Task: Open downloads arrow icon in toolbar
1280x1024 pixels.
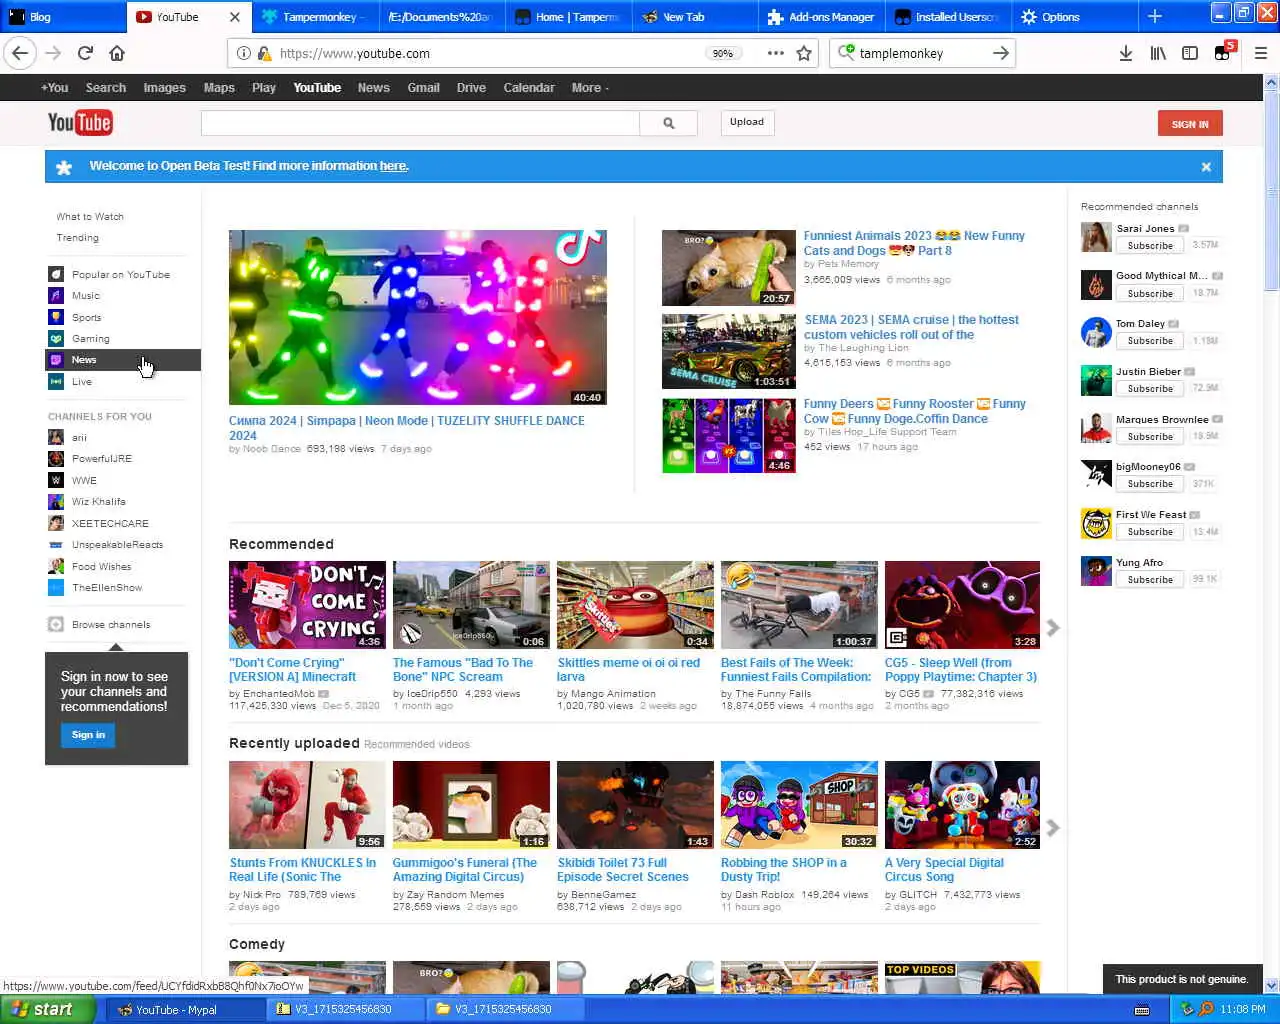Action: click(x=1126, y=53)
